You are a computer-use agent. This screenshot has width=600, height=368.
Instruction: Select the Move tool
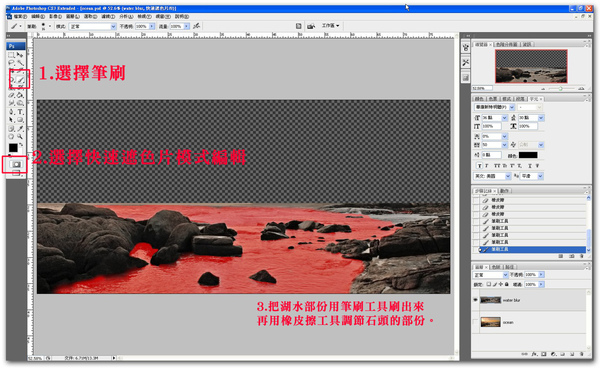point(20,55)
